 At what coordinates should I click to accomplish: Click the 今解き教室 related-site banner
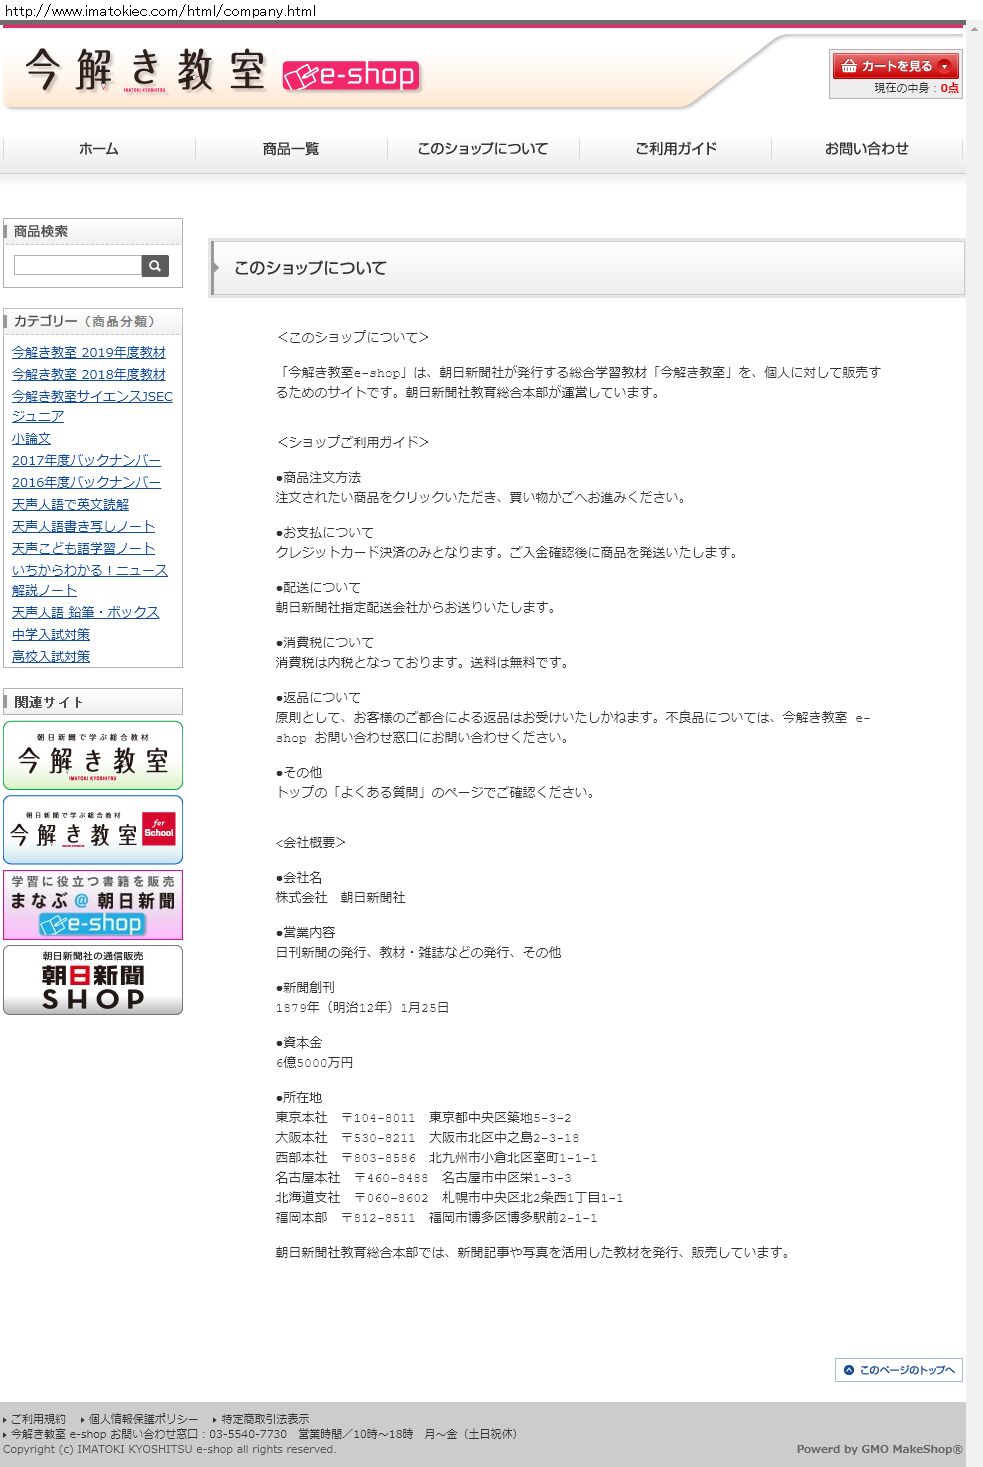[93, 755]
